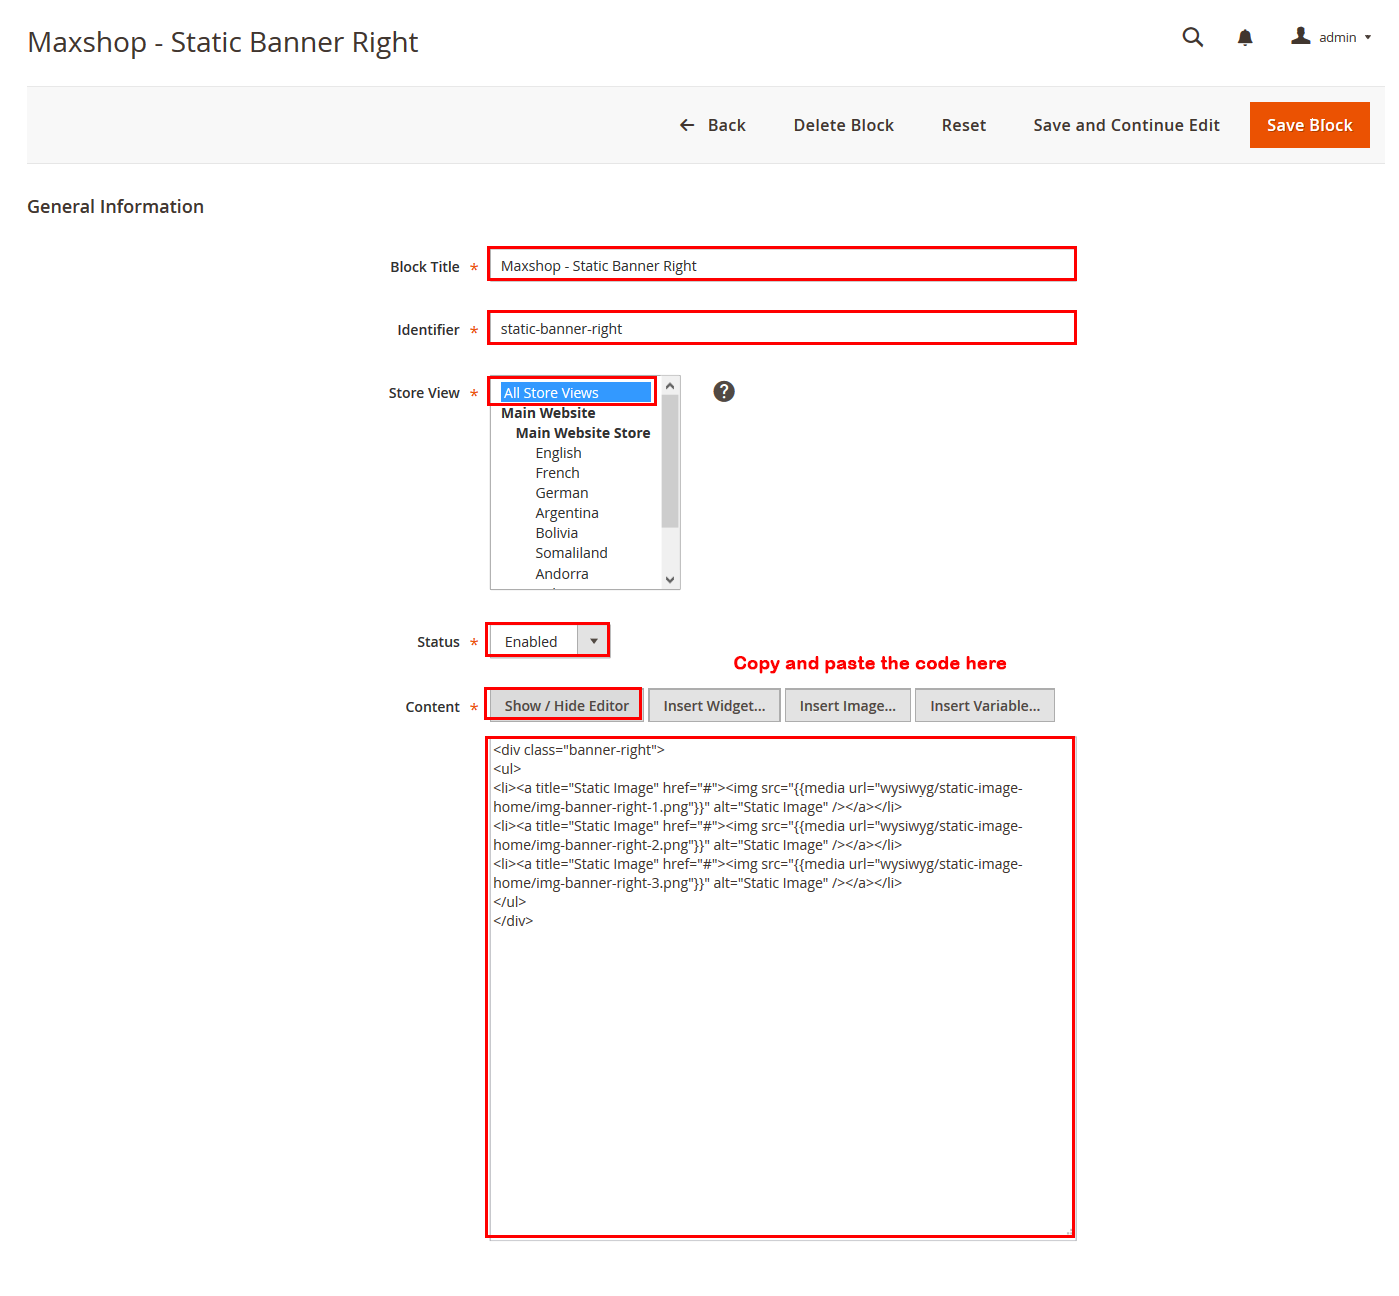This screenshot has height=1296, width=1399.
Task: Click the 'General Information' heading
Action: point(115,206)
